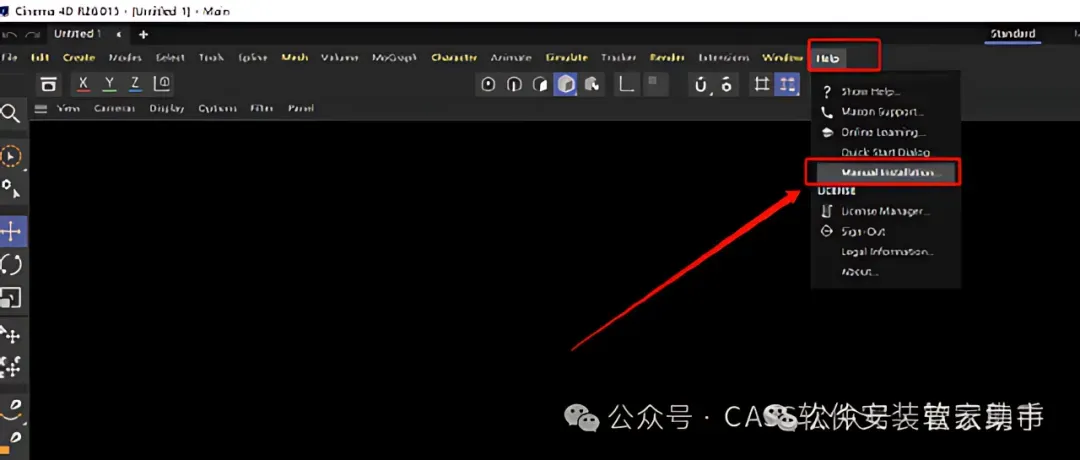This screenshot has width=1080, height=460.
Task: Select the Rotate tool
Action: point(11,264)
